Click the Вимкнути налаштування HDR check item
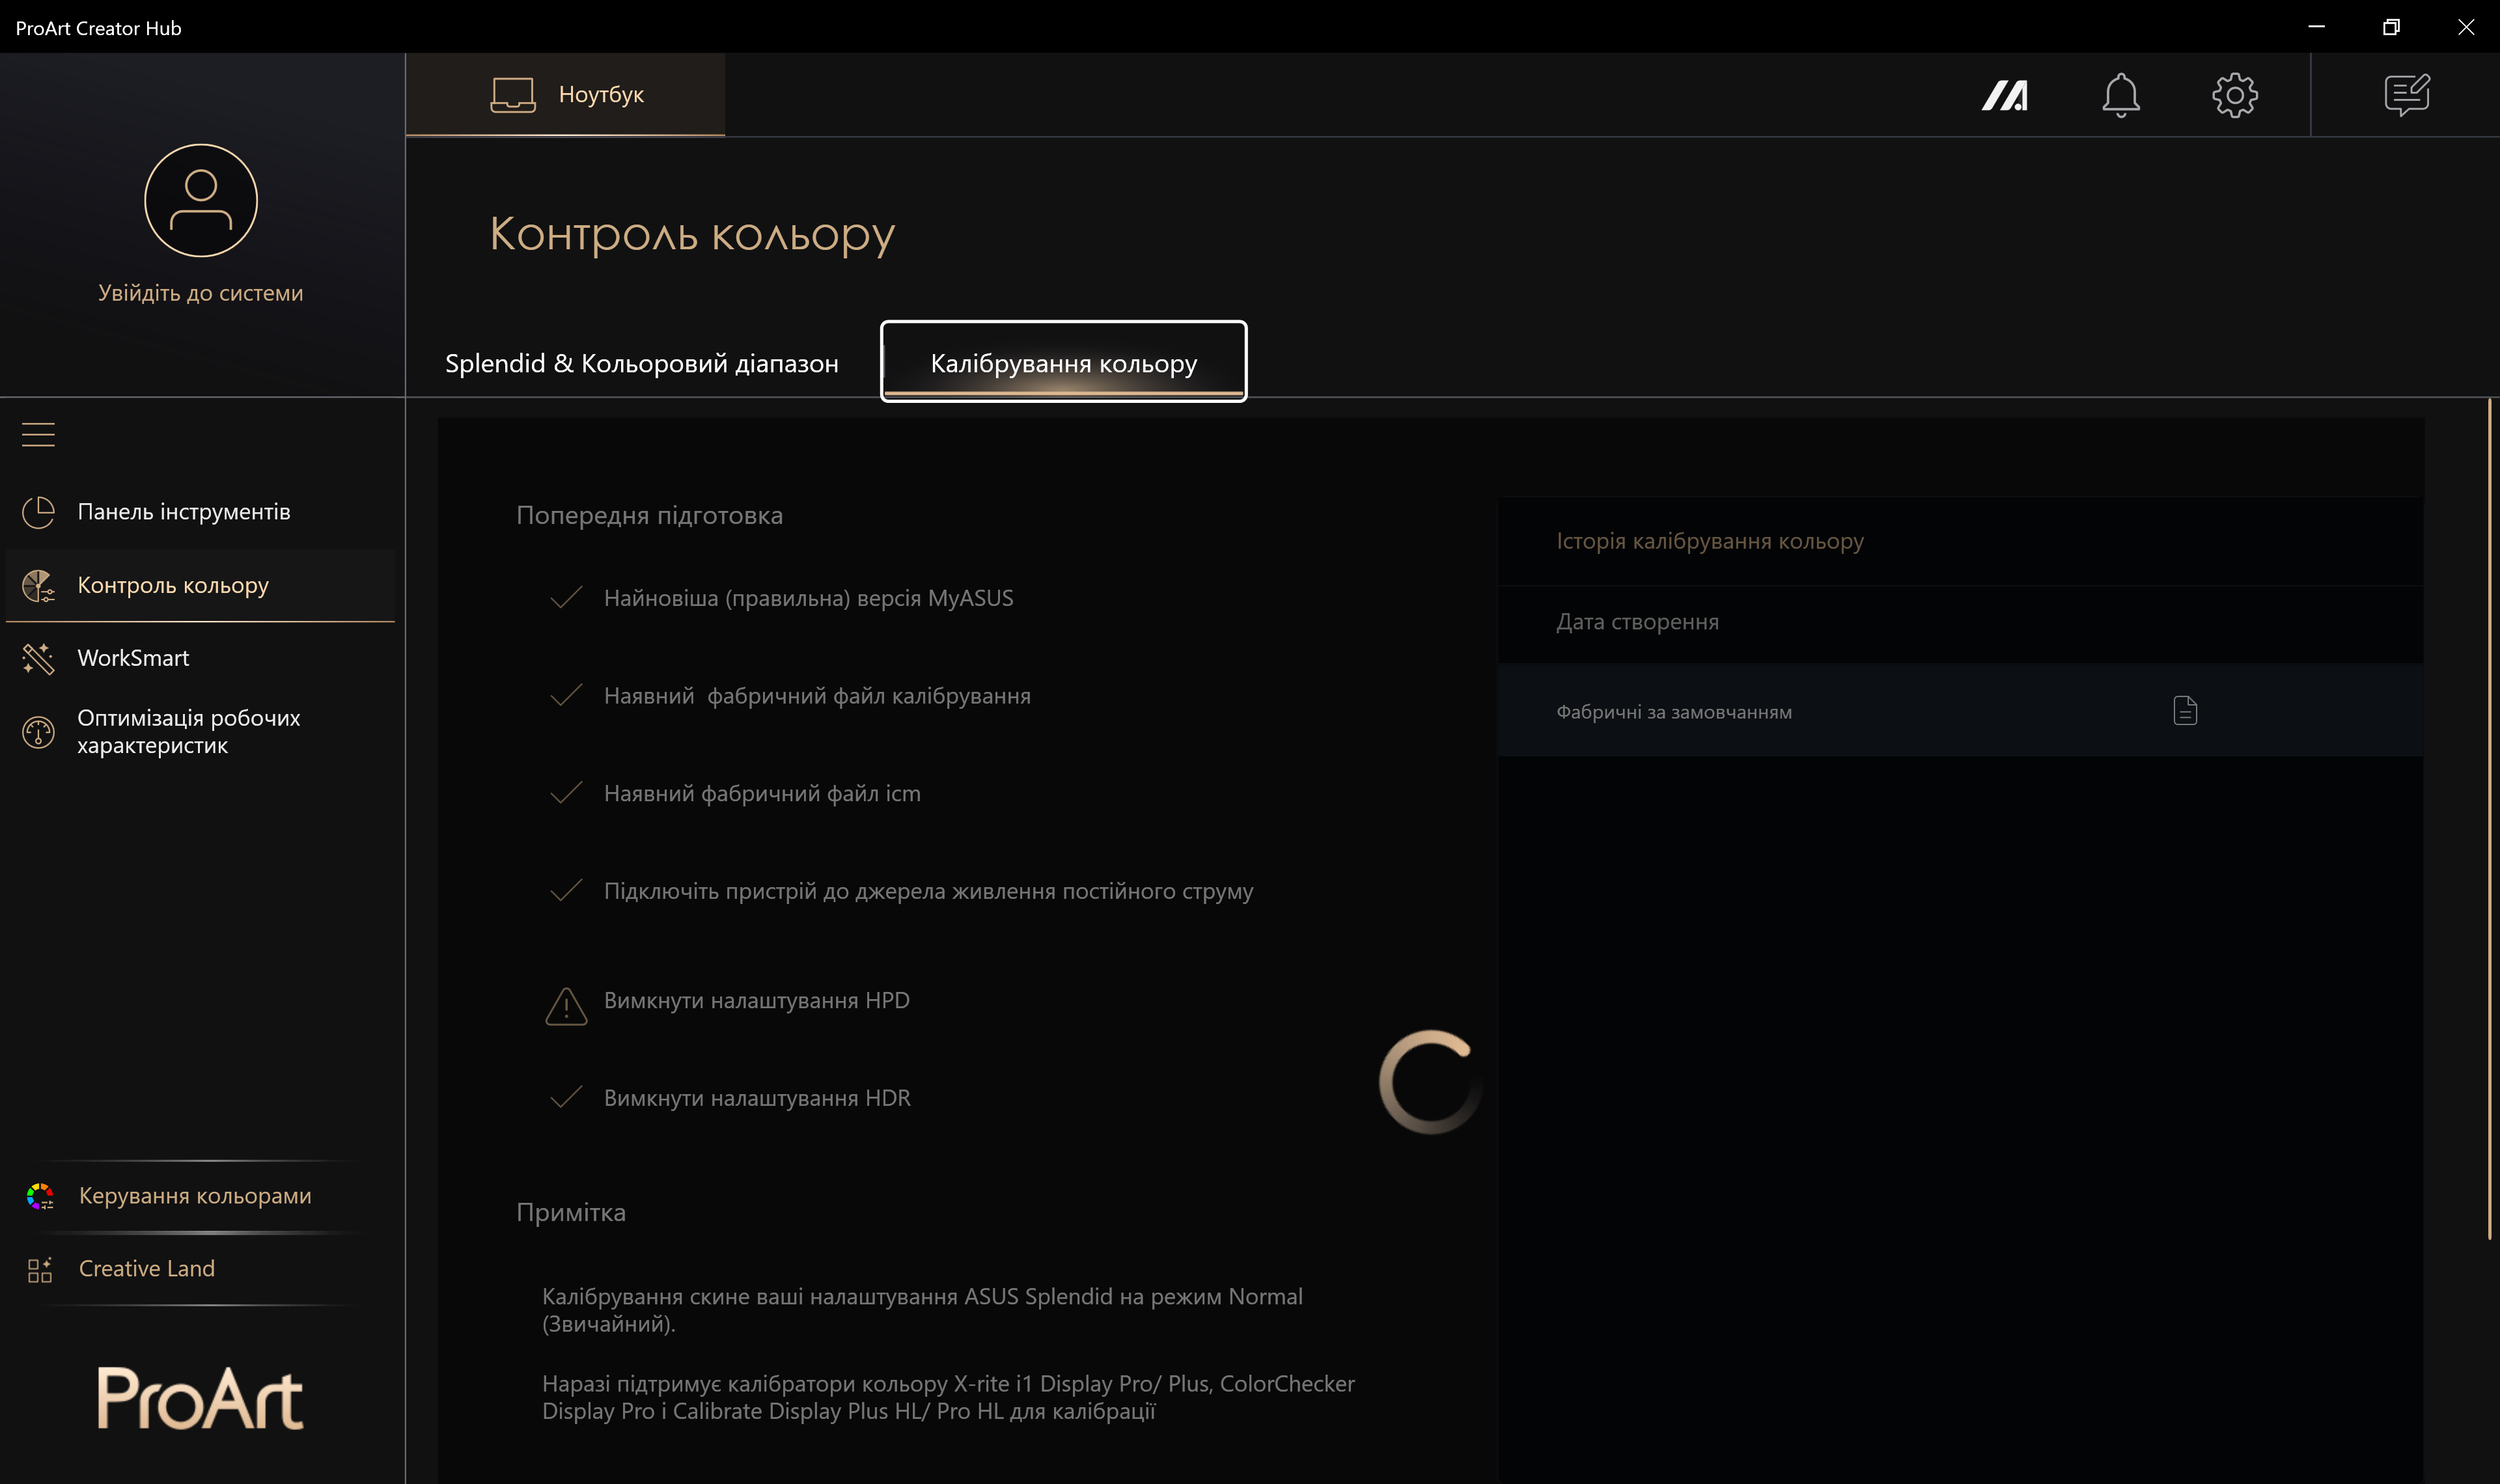The height and width of the screenshot is (1484, 2500). (x=757, y=1098)
